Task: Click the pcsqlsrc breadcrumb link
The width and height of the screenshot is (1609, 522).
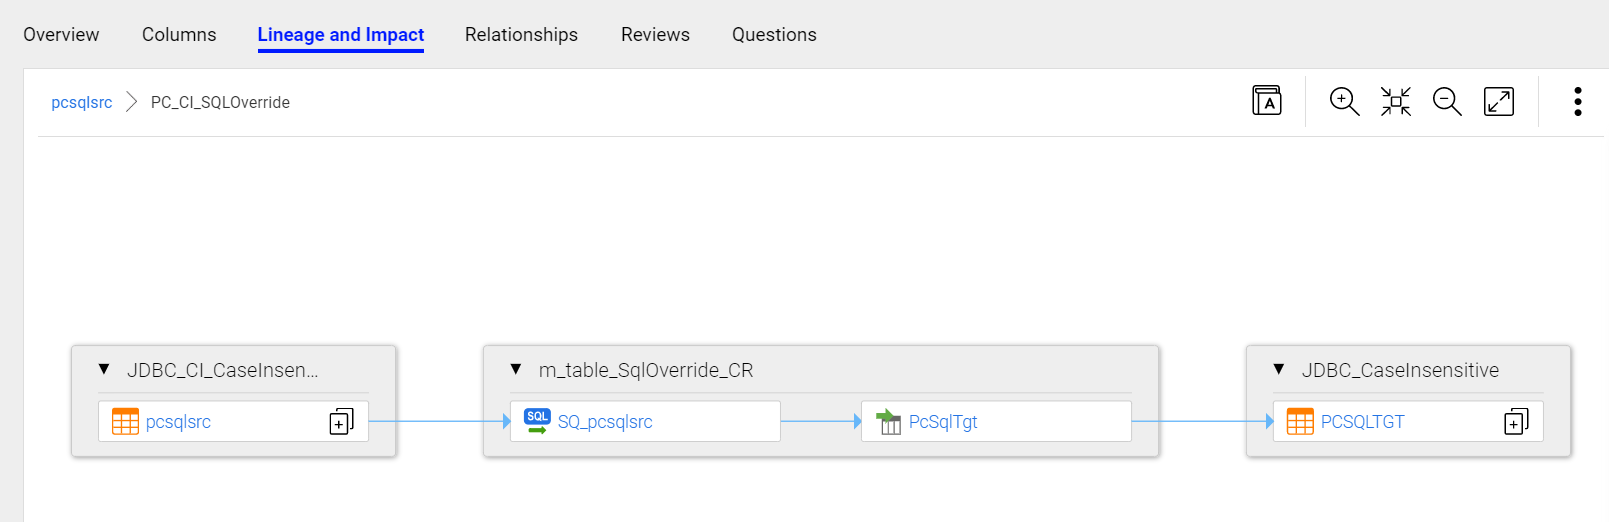Action: pyautogui.click(x=82, y=102)
